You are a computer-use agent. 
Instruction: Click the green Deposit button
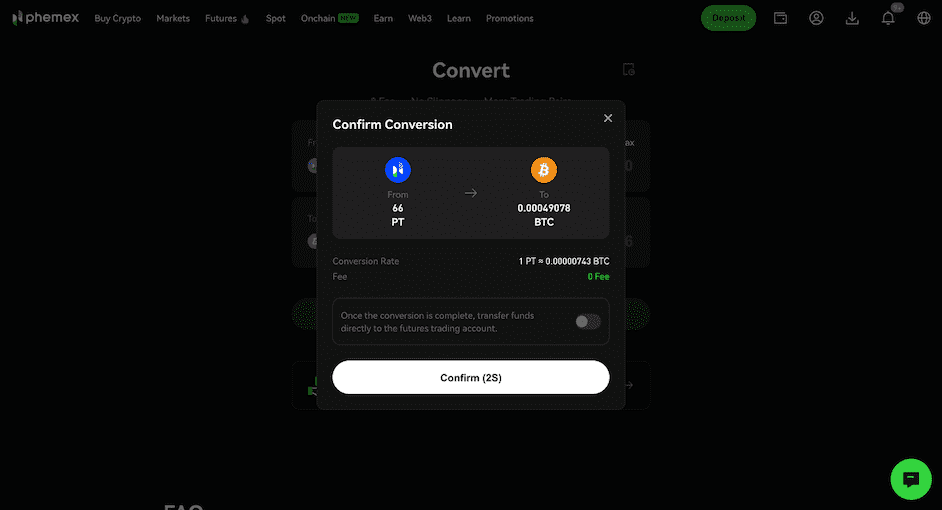(x=728, y=18)
